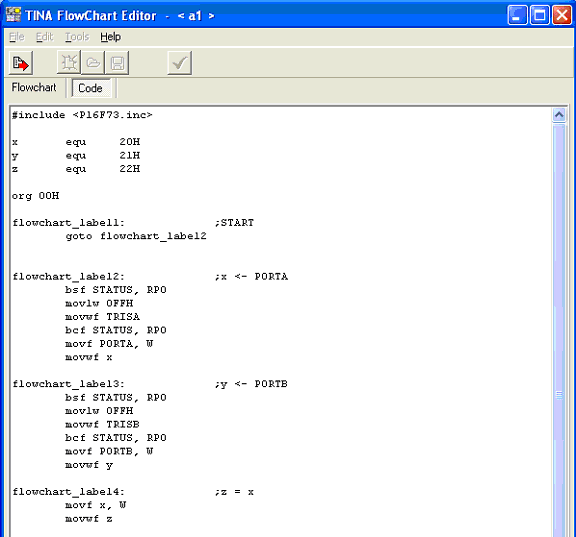The image size is (576, 537).
Task: Click the scrollbar up arrow button
Action: 559,115
